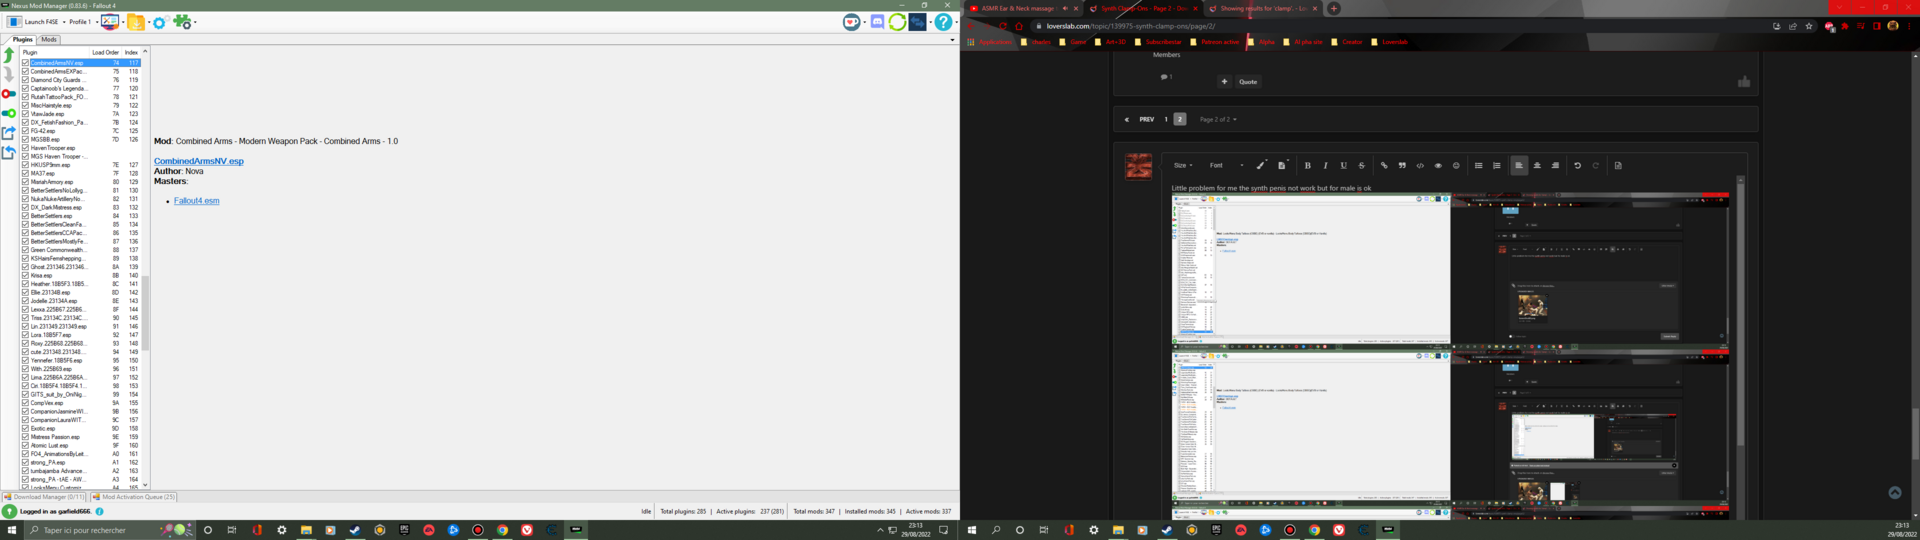
Task: Move selected plugin up with green arrow
Action: (x=9, y=55)
